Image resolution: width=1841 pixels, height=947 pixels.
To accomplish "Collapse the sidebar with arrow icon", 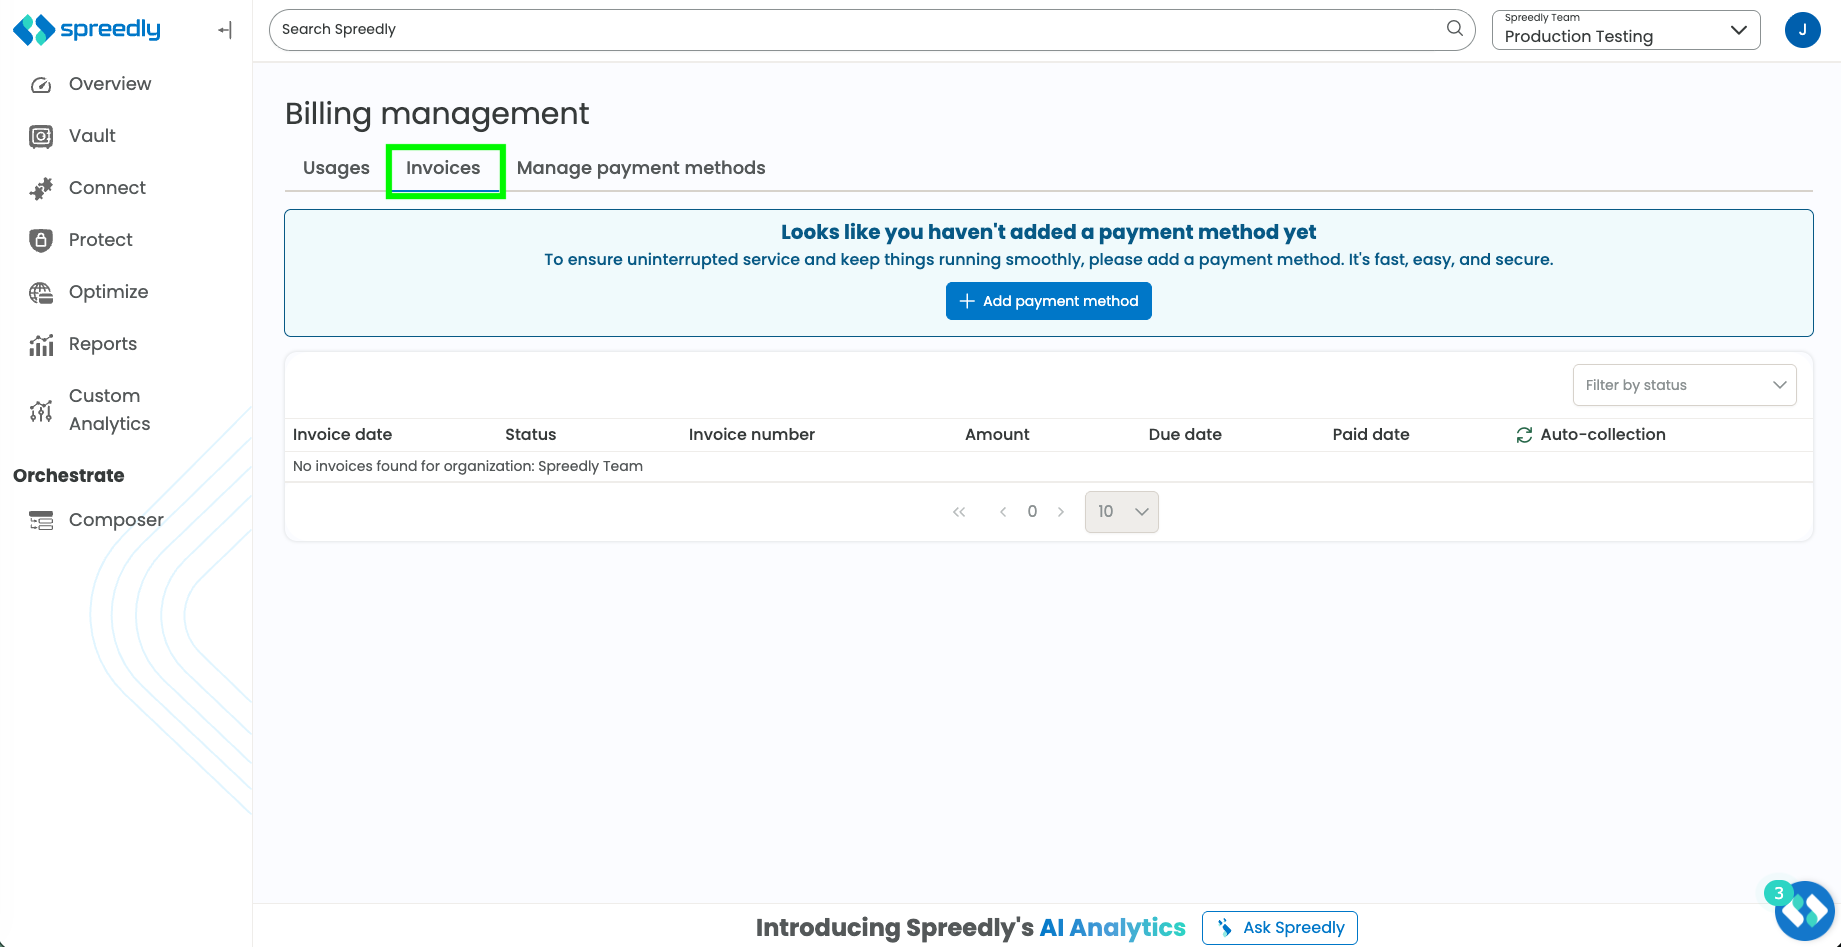I will tap(225, 30).
